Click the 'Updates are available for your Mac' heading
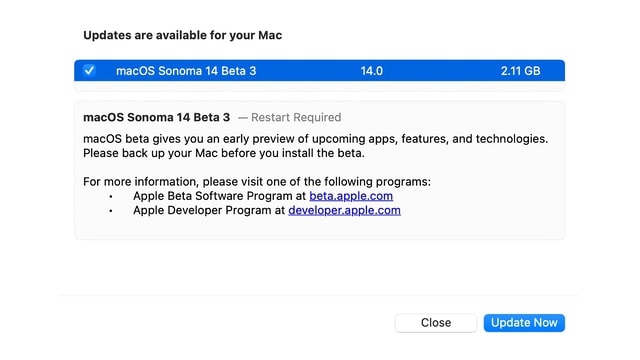 (182, 35)
